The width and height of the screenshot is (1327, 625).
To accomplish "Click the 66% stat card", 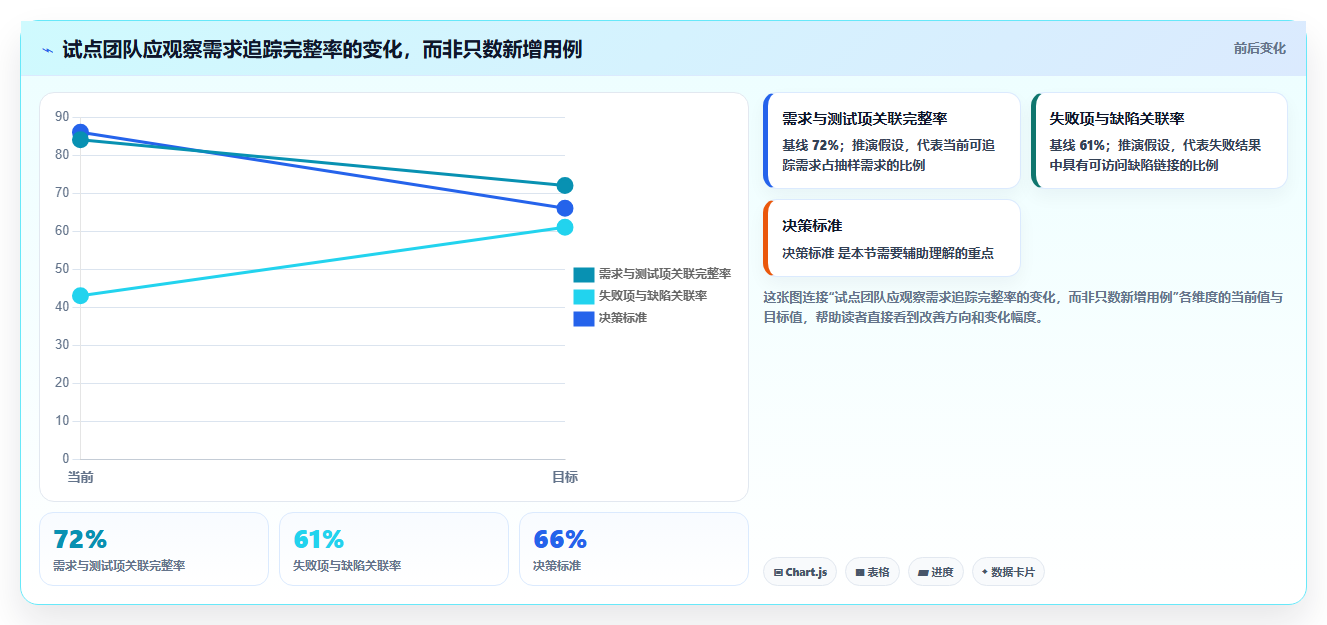I will 634,549.
